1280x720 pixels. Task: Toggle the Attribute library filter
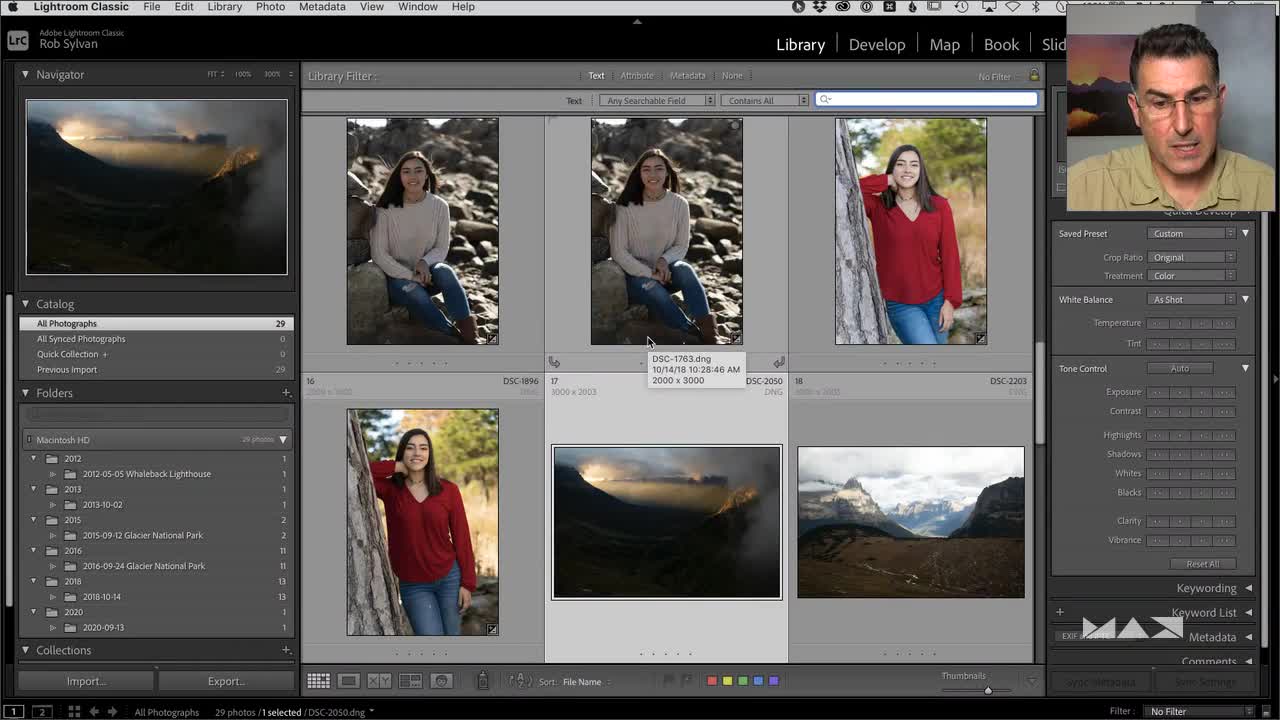[x=637, y=76]
